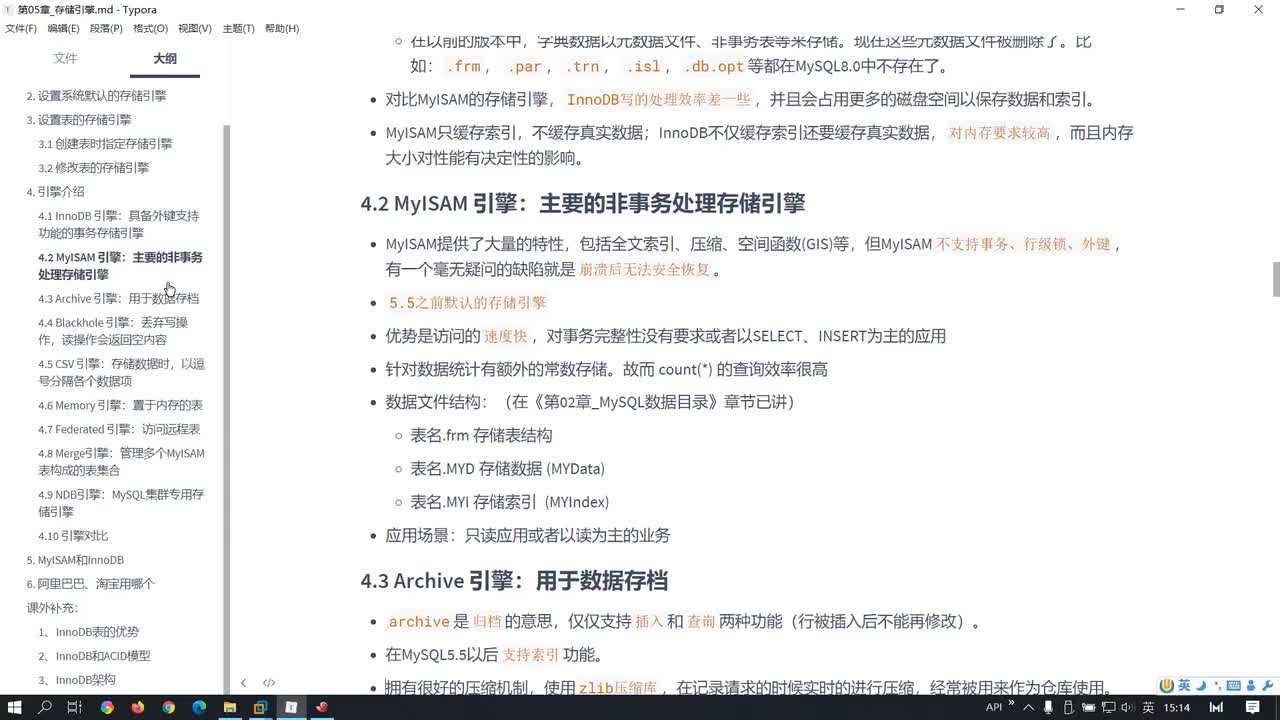
Task: Toggle IME moon half-width icon
Action: (1201, 686)
